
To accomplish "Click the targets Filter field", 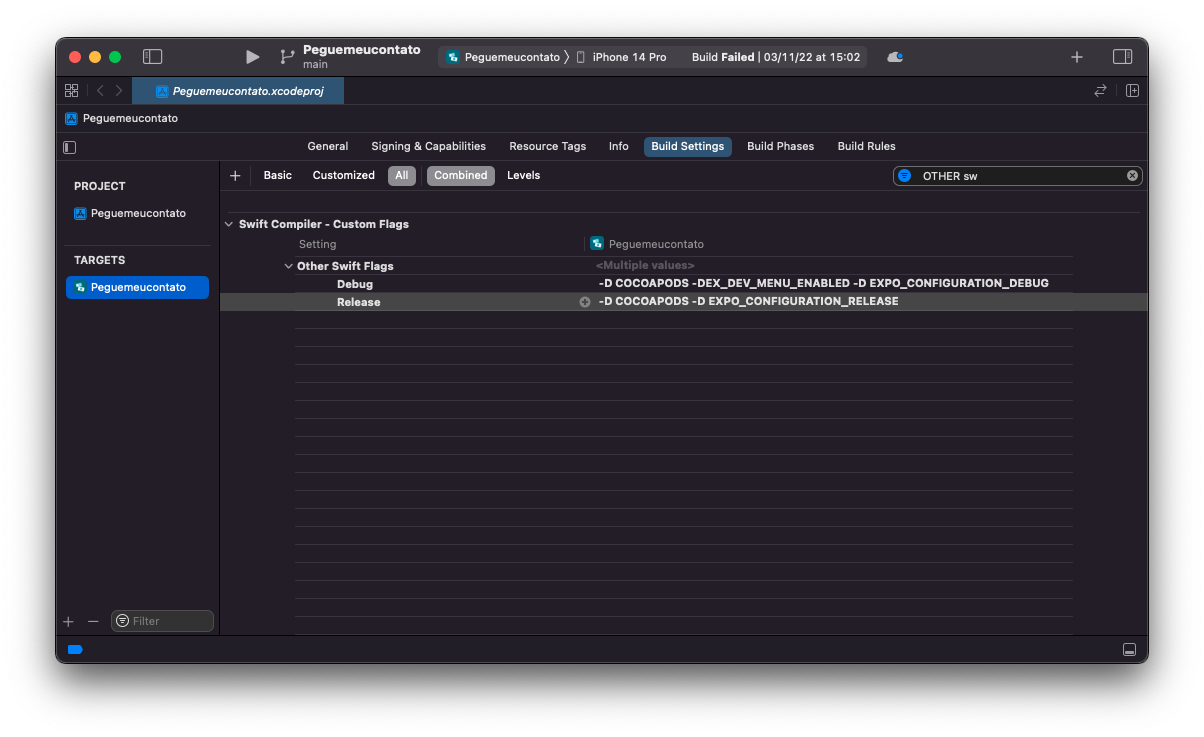I will 162,621.
